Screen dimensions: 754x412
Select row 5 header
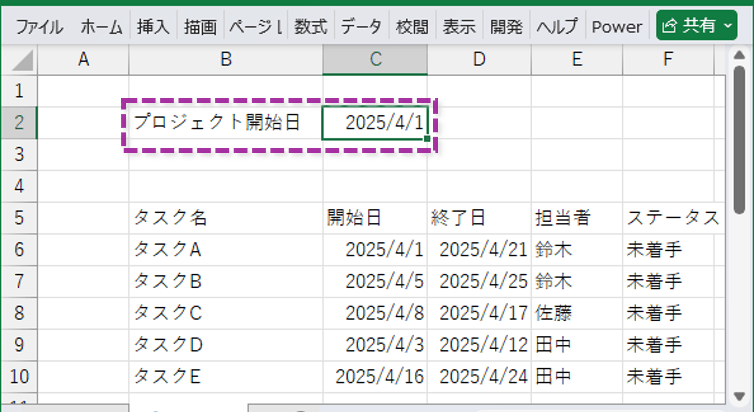[19, 218]
